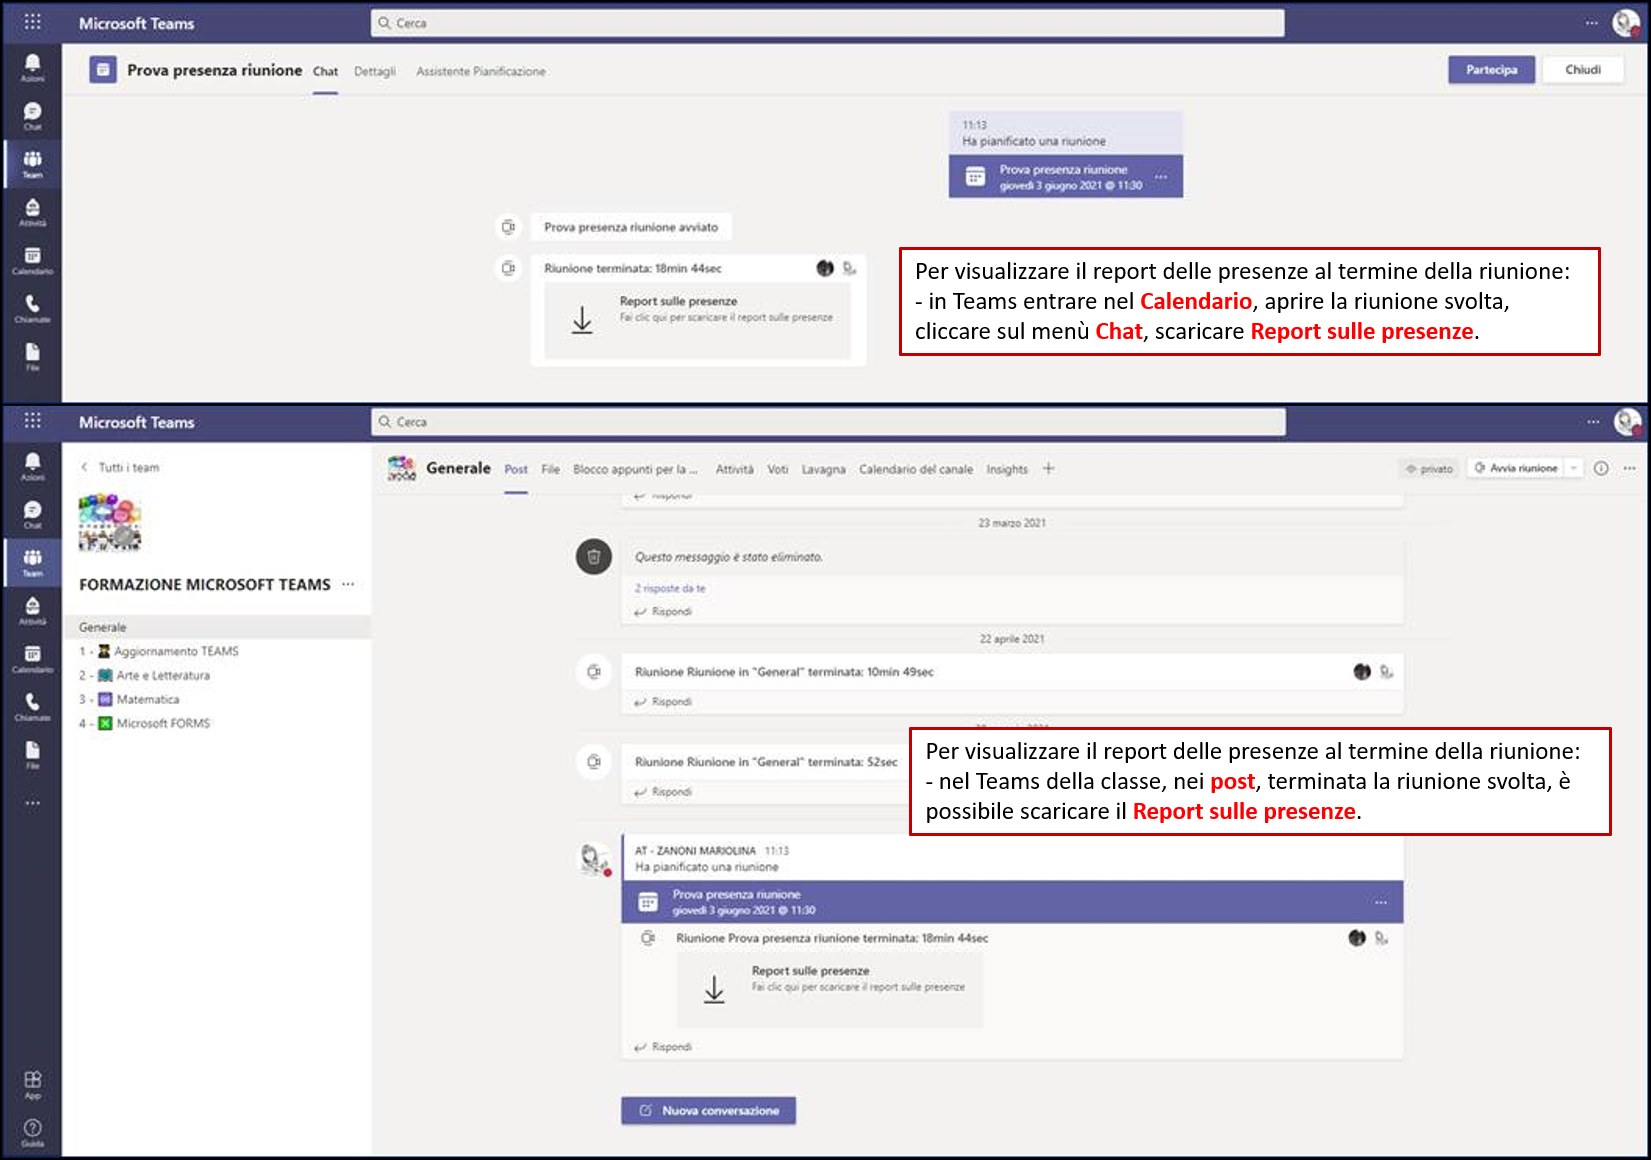This screenshot has width=1651, height=1160.
Task: Switch to the Dettagli tab
Action: click(375, 71)
